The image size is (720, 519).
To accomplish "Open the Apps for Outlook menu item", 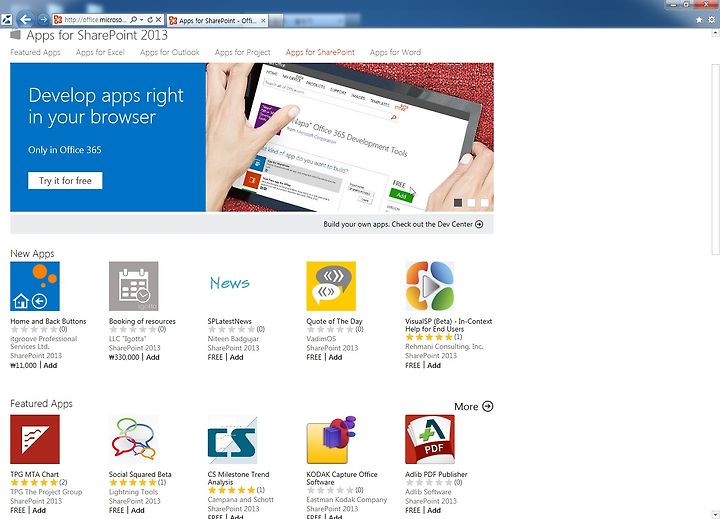I will click(x=169, y=52).
